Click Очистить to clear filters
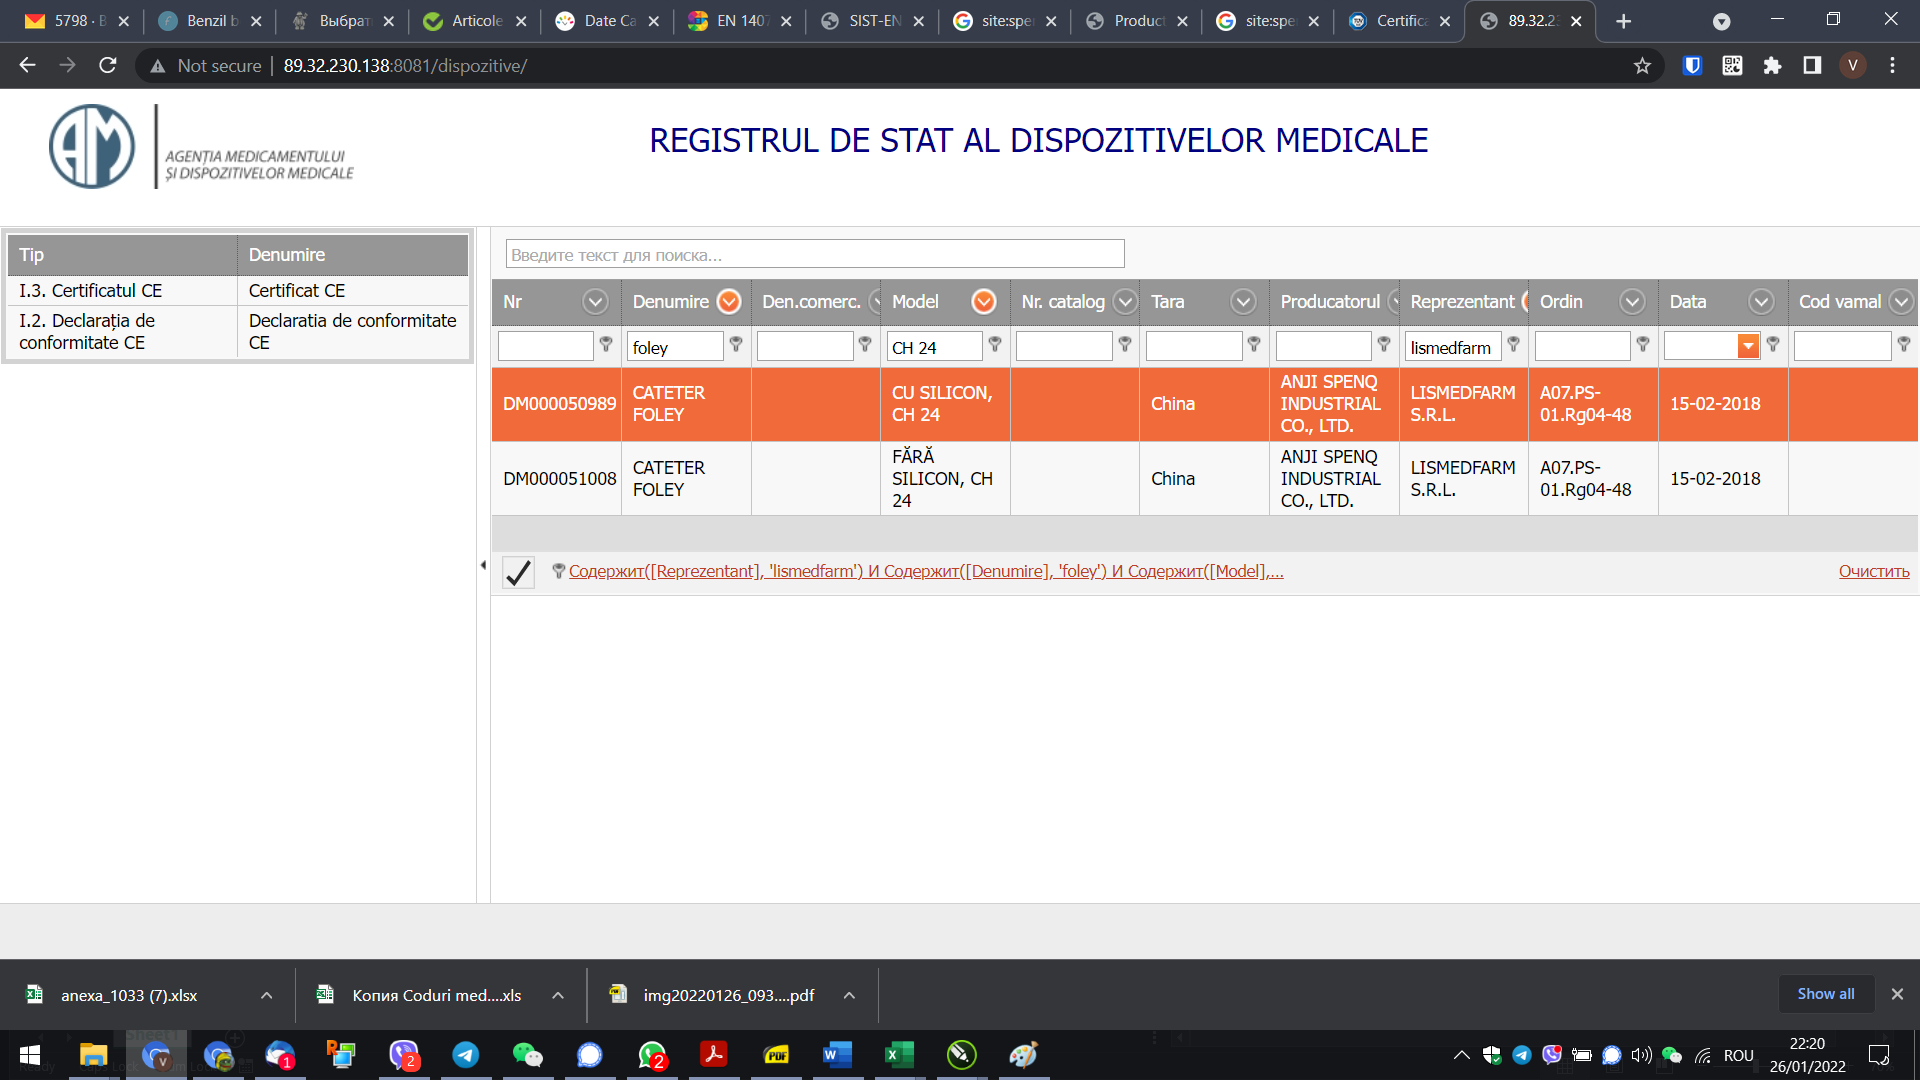This screenshot has width=1920, height=1080. [1873, 571]
